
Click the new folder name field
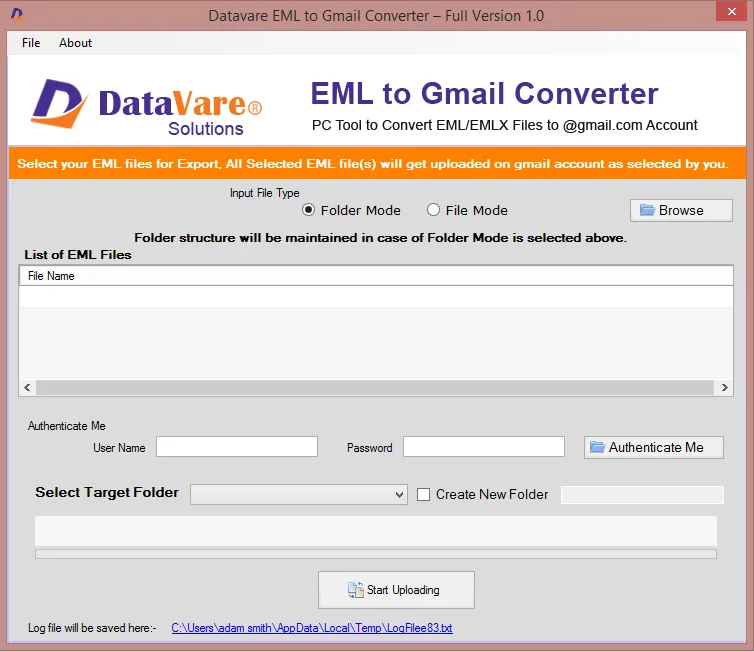(x=642, y=495)
